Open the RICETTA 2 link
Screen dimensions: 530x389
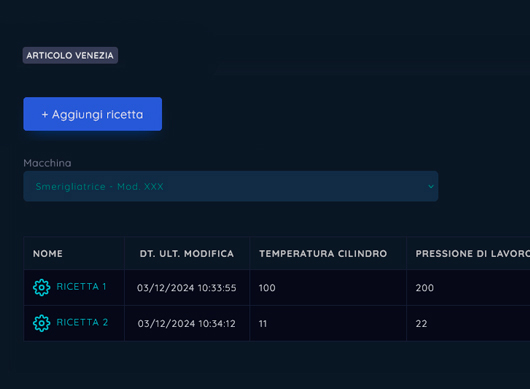click(82, 323)
